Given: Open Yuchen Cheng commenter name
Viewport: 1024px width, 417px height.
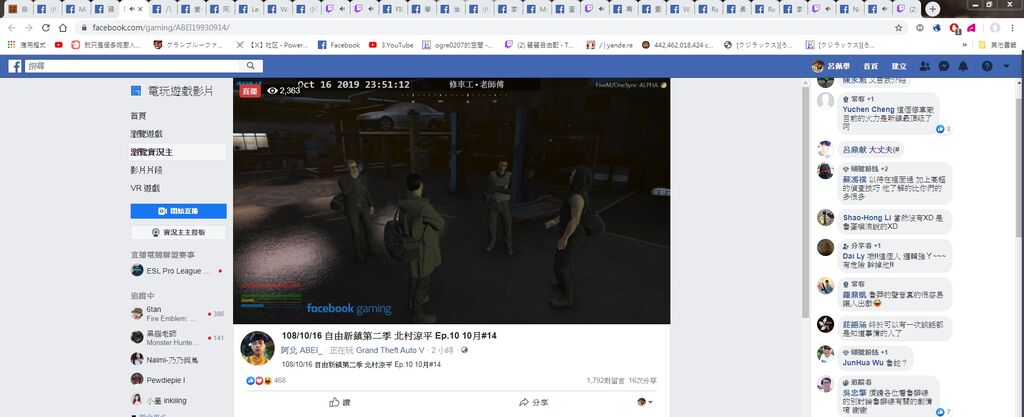Looking at the screenshot, I should (869, 110).
